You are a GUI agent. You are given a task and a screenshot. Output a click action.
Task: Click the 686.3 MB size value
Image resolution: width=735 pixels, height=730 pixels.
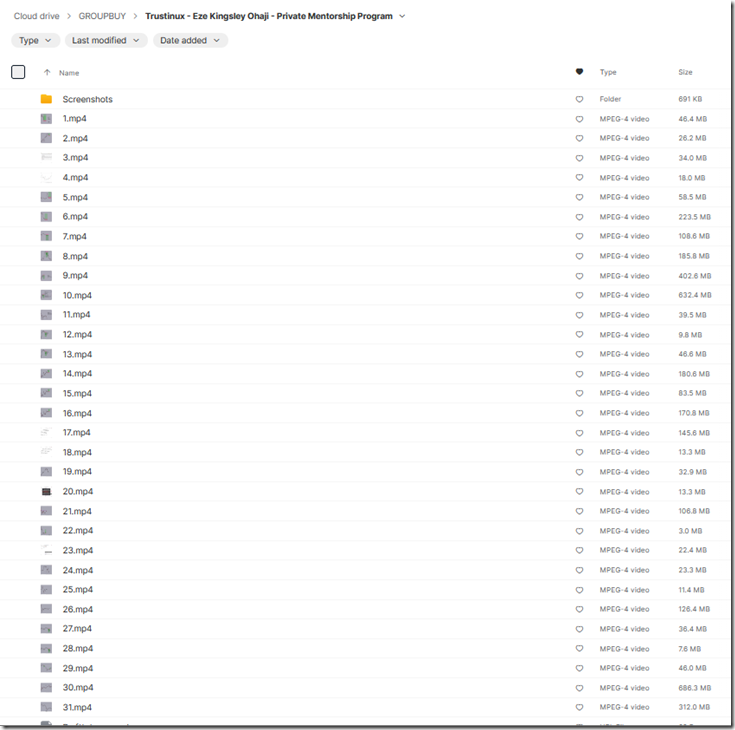tap(695, 688)
